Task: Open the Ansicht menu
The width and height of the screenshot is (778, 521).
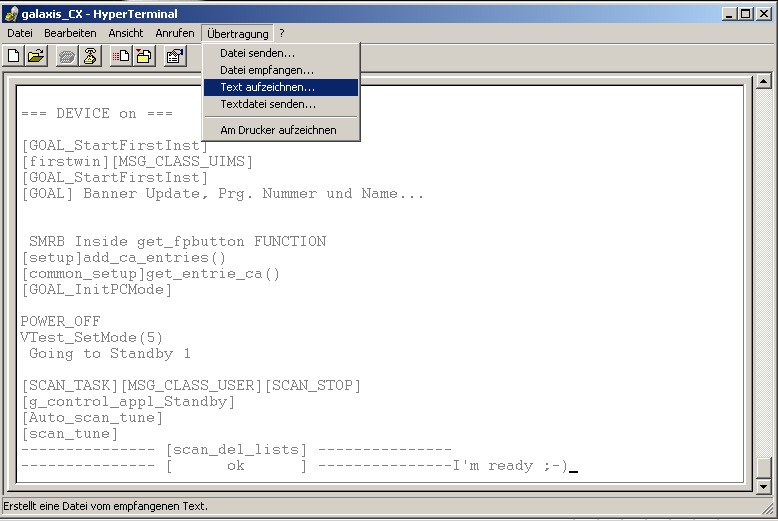Action: 126,33
